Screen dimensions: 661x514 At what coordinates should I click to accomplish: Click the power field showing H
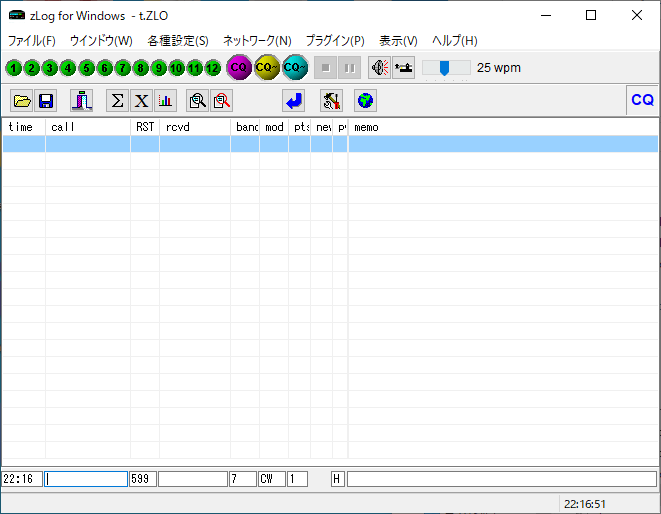click(338, 479)
